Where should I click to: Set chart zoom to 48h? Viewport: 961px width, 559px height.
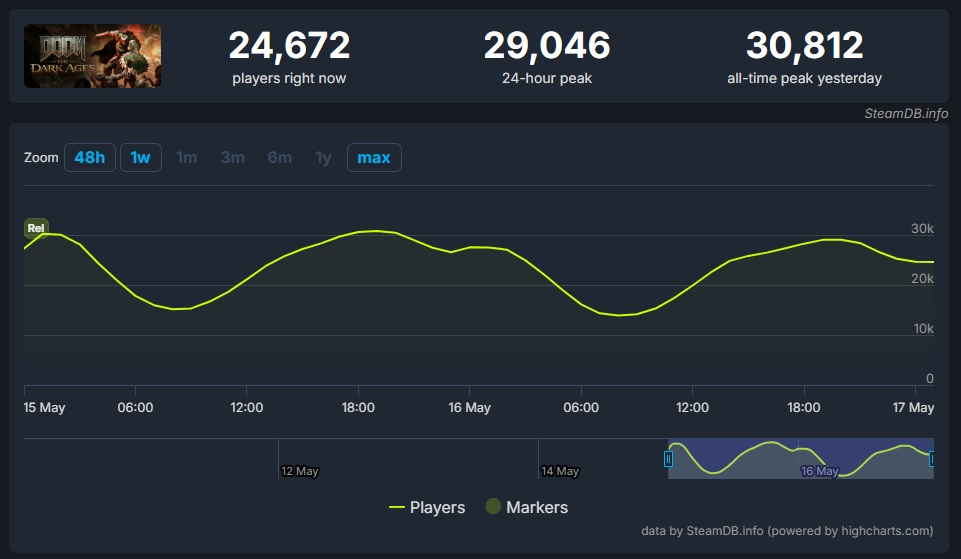click(89, 158)
